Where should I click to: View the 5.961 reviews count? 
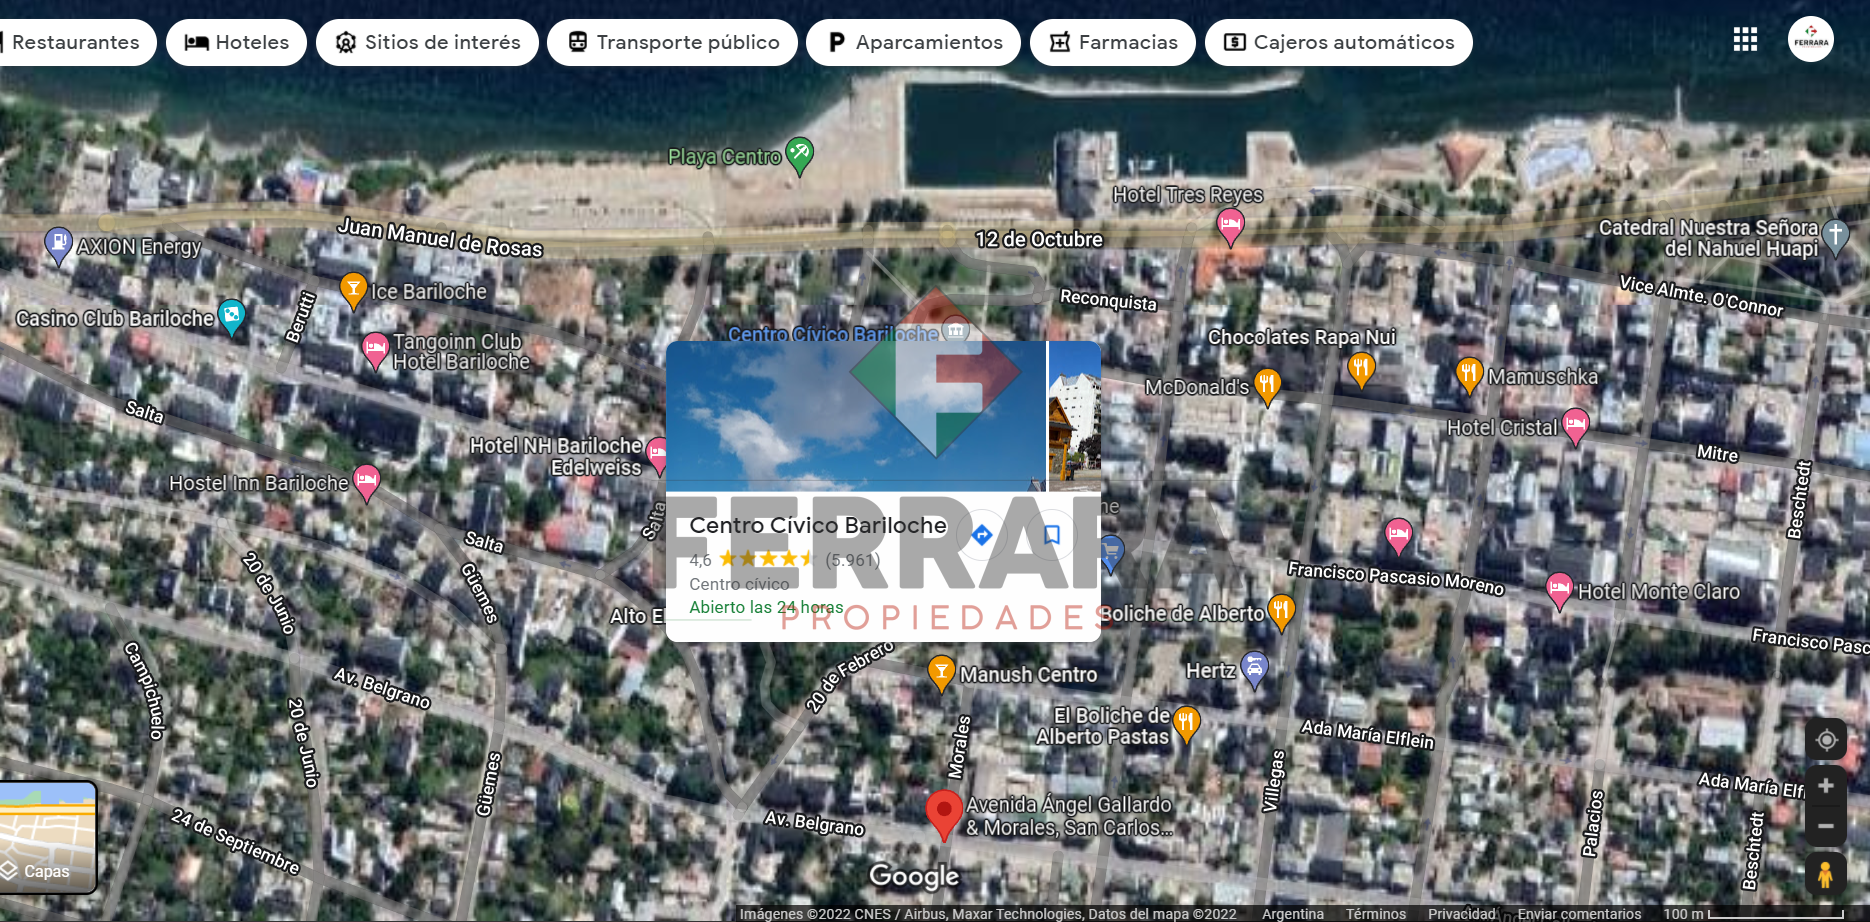pyautogui.click(x=853, y=560)
